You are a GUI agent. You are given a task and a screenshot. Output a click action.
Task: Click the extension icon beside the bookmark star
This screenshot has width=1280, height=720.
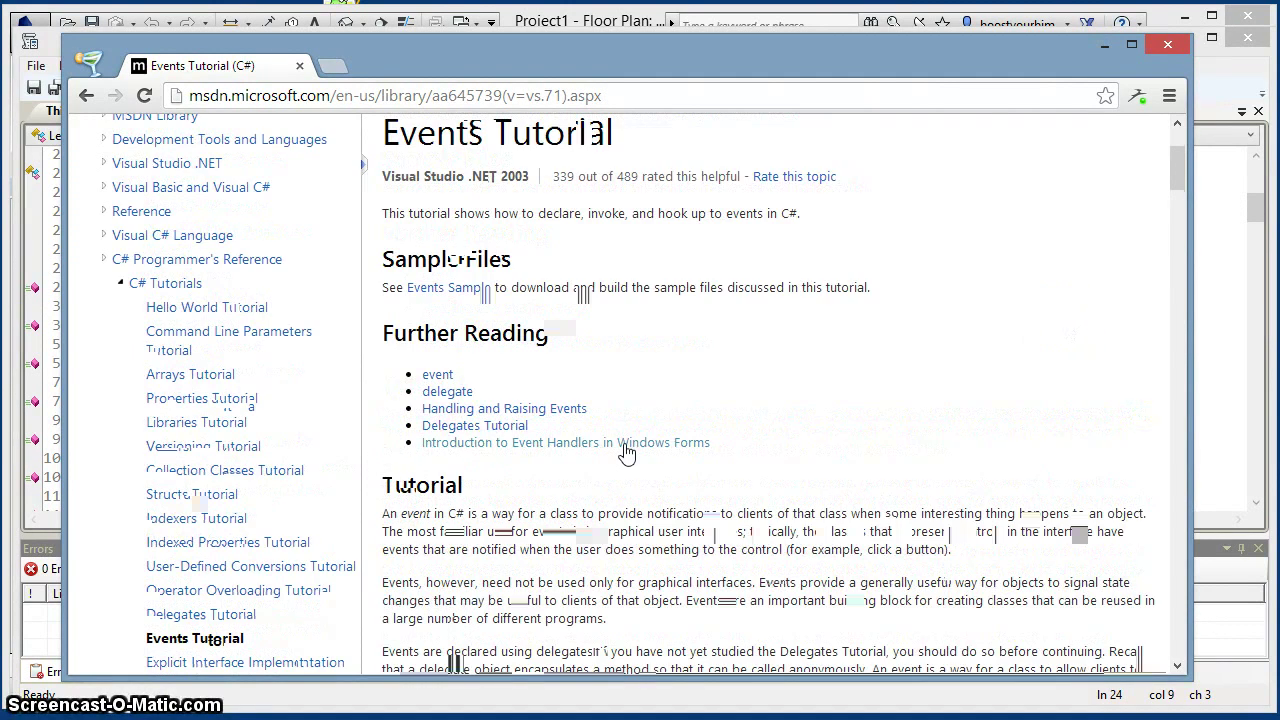pyautogui.click(x=1137, y=96)
